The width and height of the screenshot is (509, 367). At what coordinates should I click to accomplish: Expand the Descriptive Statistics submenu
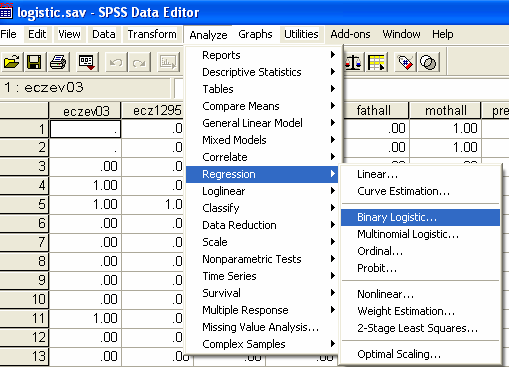point(262,72)
